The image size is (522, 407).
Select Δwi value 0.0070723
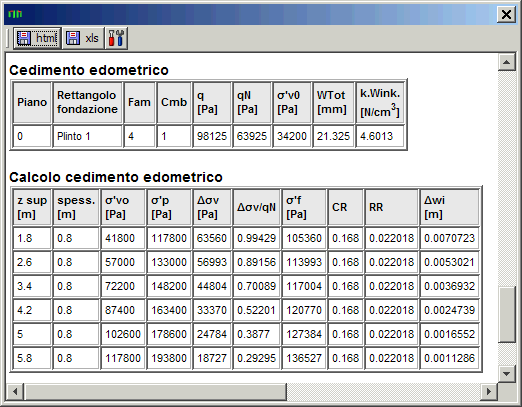(x=449, y=238)
